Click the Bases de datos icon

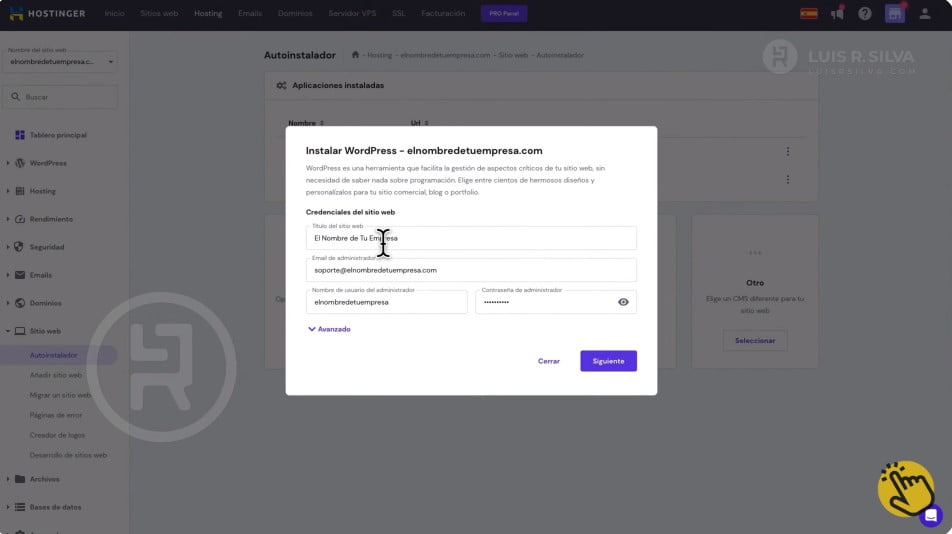pyautogui.click(x=20, y=507)
